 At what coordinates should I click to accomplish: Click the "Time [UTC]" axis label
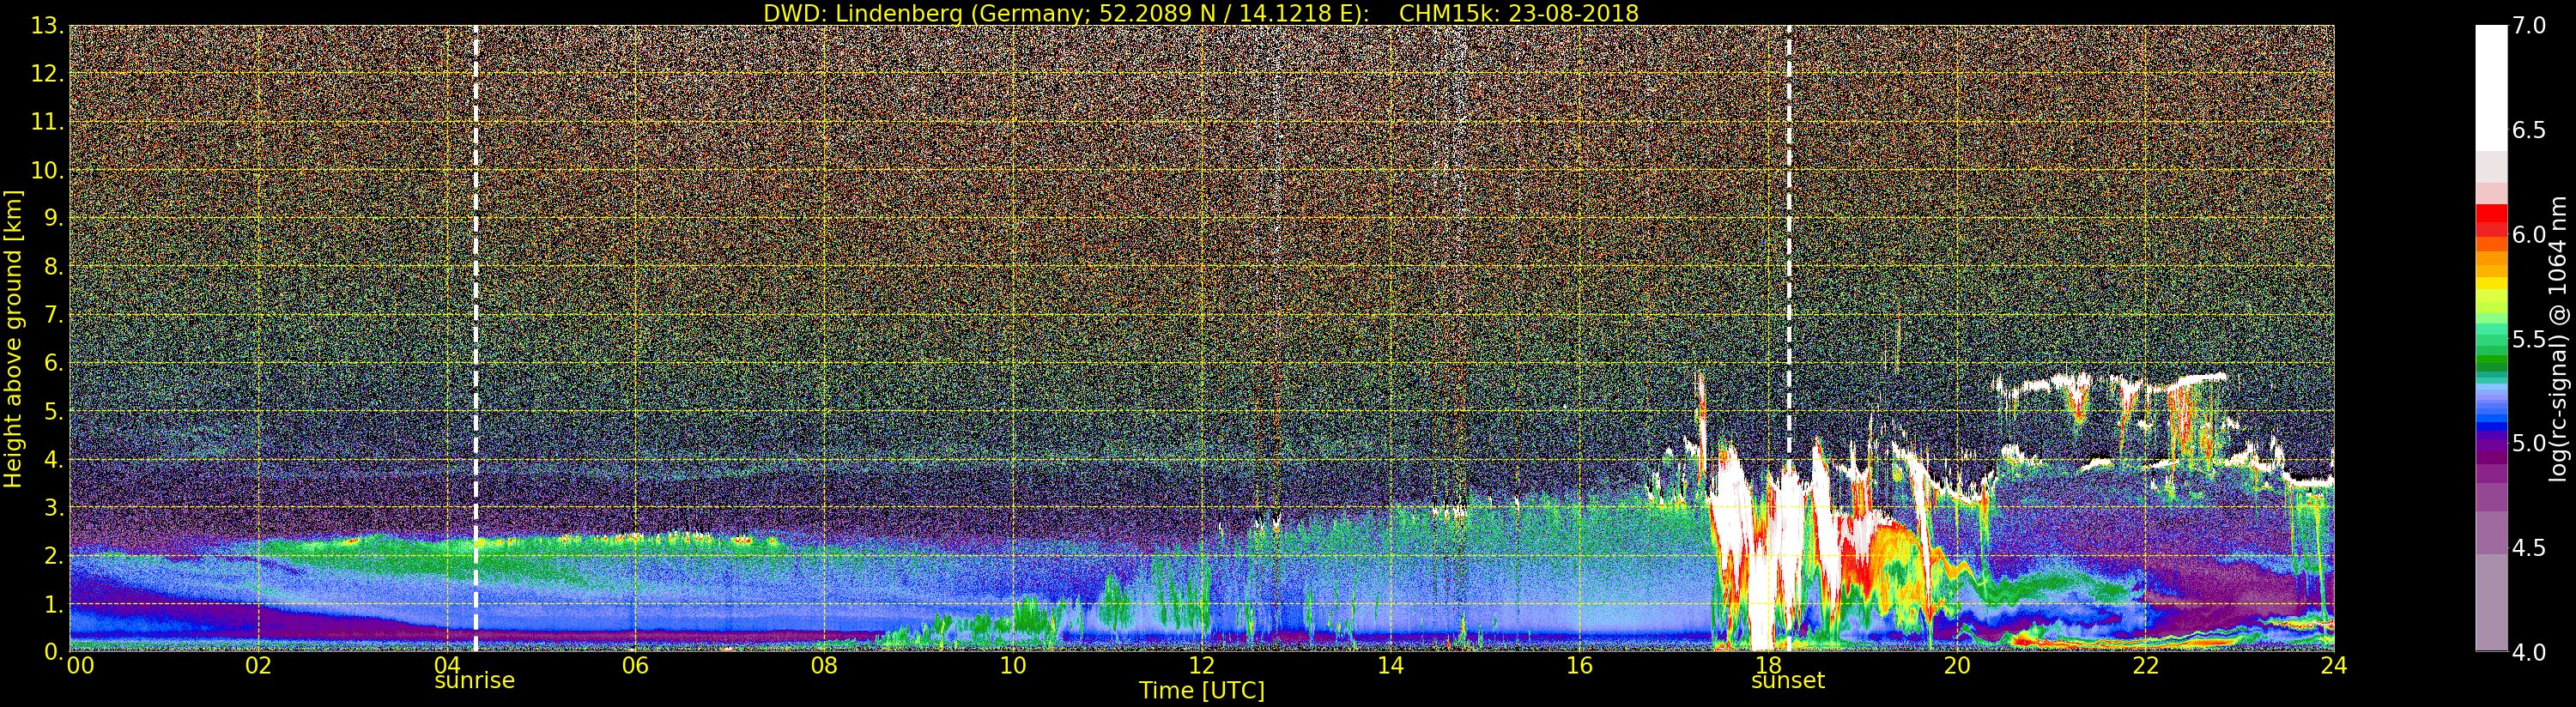1202,690
